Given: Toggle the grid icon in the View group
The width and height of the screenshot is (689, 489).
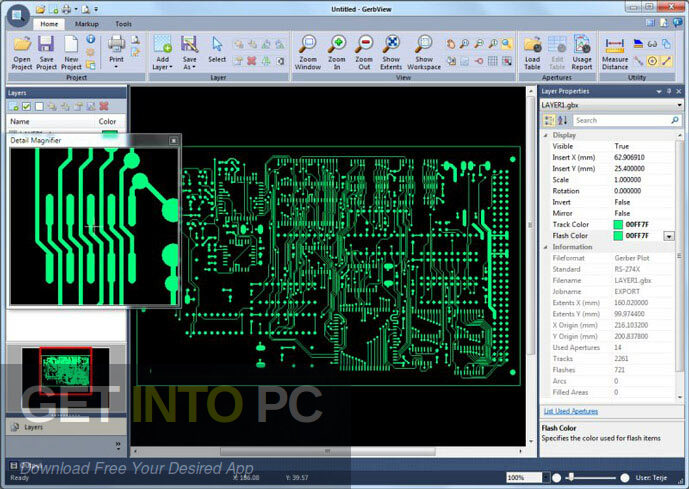Looking at the screenshot, I should pos(493,61).
